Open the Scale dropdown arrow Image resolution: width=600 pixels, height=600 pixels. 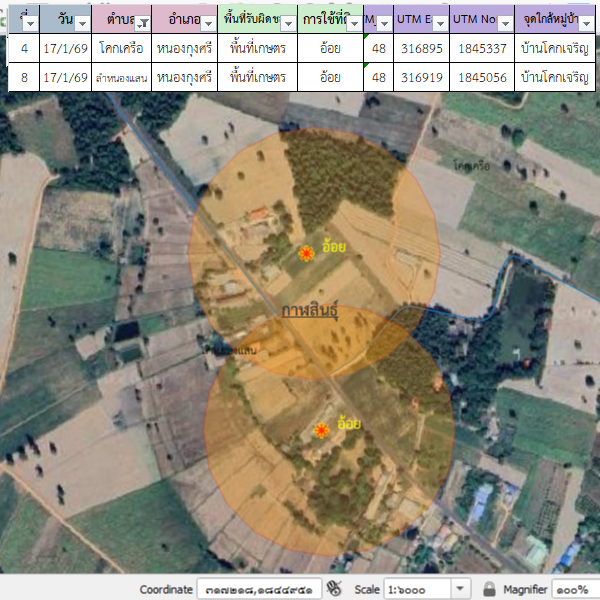point(460,589)
